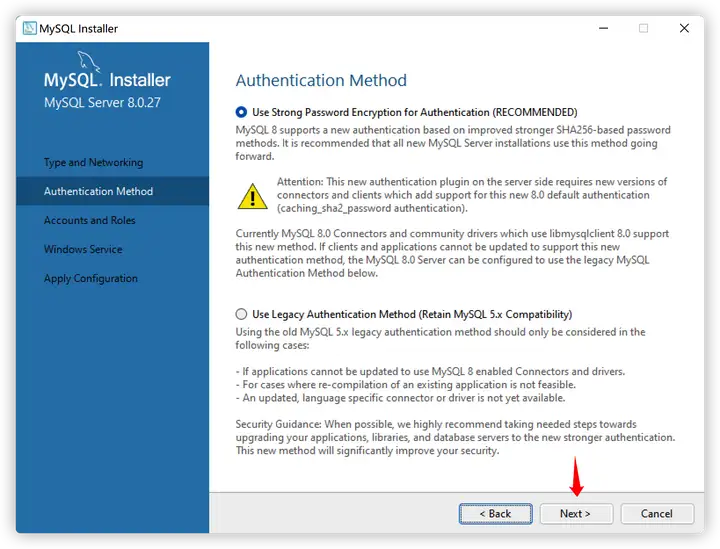Cancel the MySQL installation
This screenshot has width=720, height=549.
pos(657,514)
